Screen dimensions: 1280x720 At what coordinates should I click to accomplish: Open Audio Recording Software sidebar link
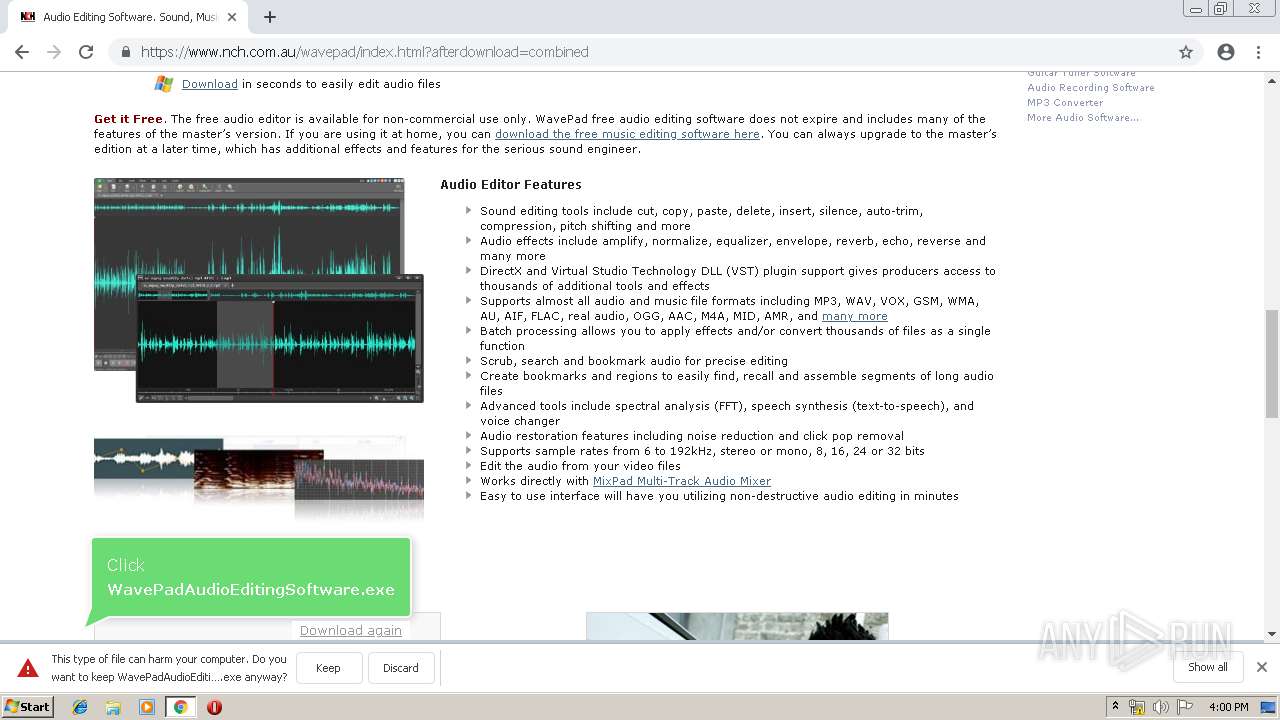click(1091, 88)
